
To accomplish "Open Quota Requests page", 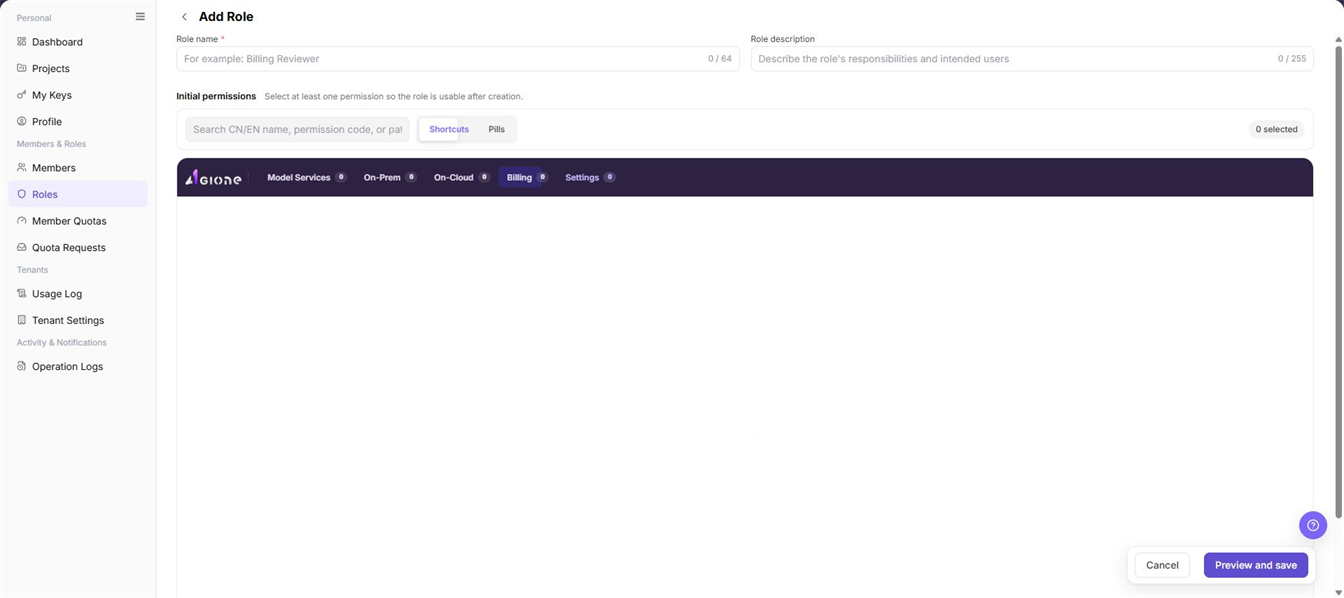I will pos(78,247).
